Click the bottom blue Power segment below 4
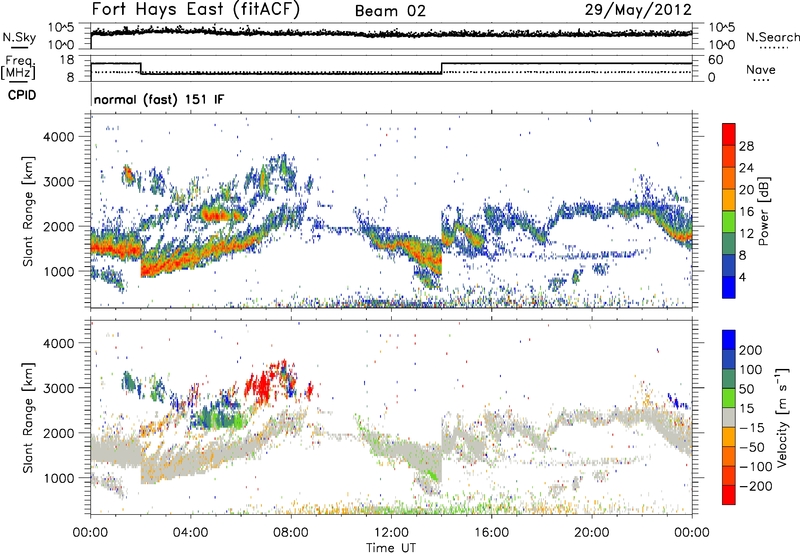The image size is (800, 554). pyautogui.click(x=729, y=287)
